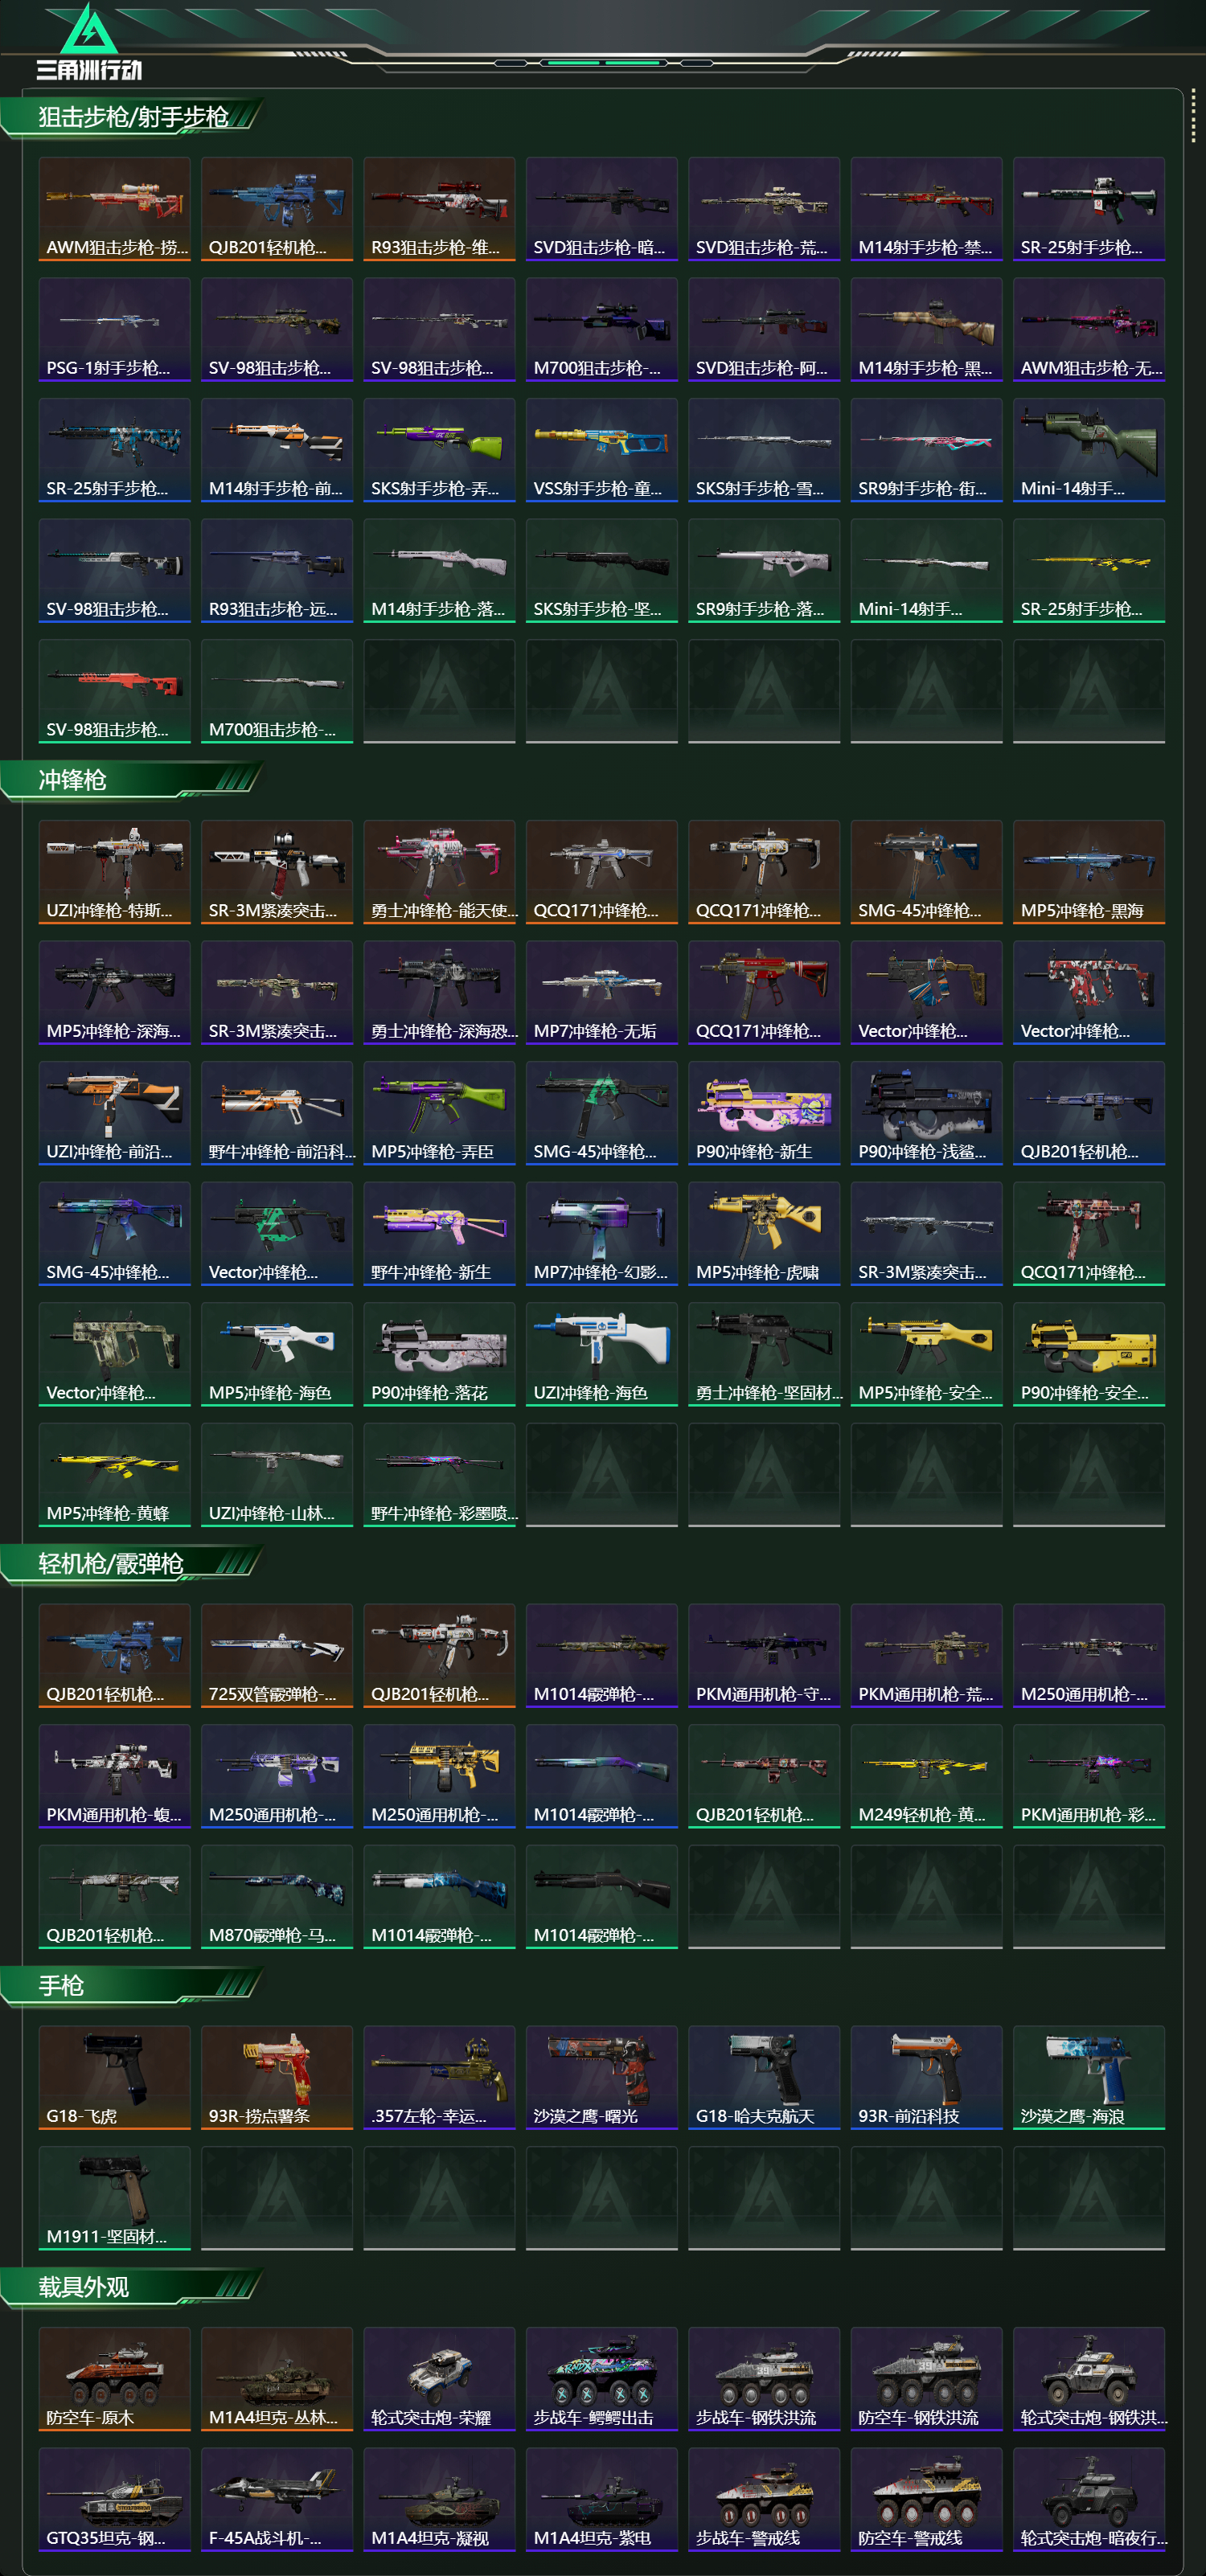Select the 防空车-原木 vehicle skin

pos(114,2378)
